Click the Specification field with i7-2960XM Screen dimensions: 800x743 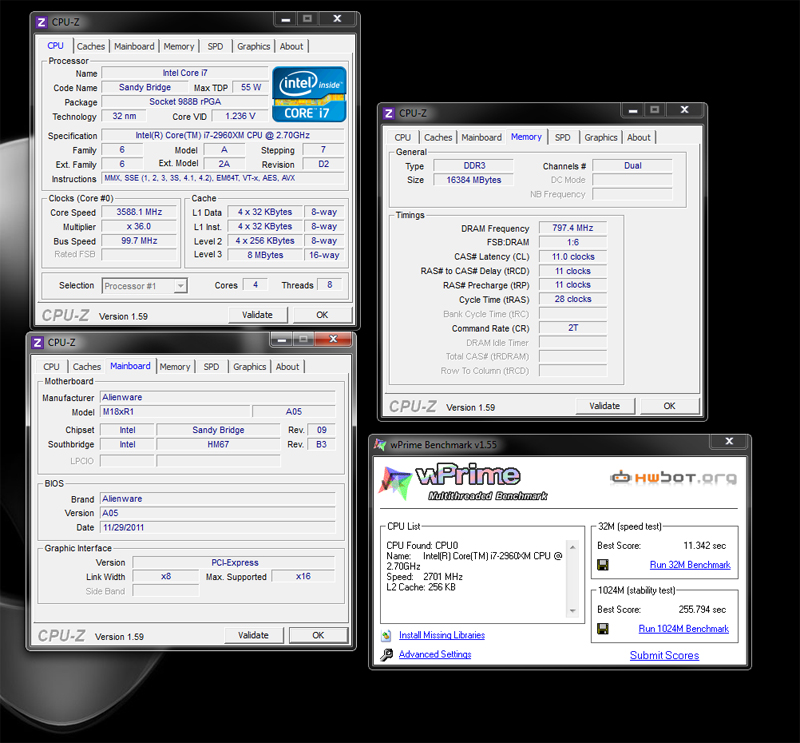point(222,136)
